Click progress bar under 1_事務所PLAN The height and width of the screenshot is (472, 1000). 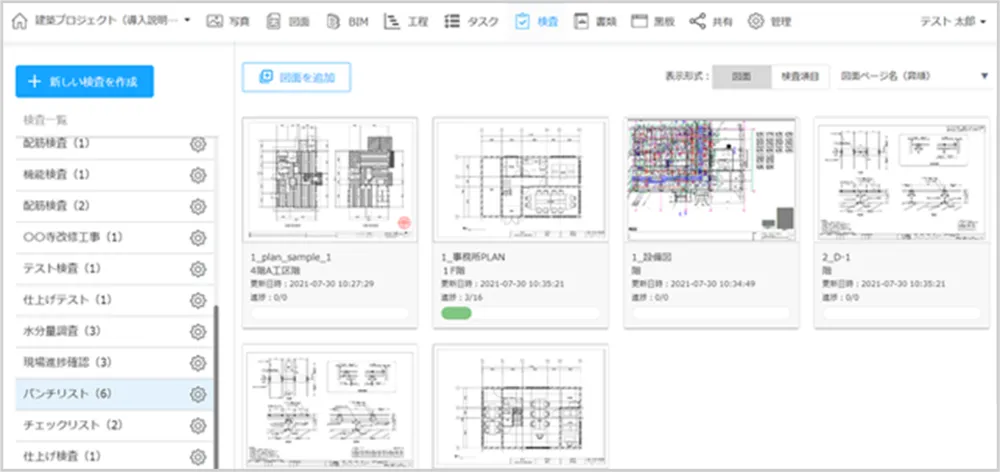coord(519,314)
